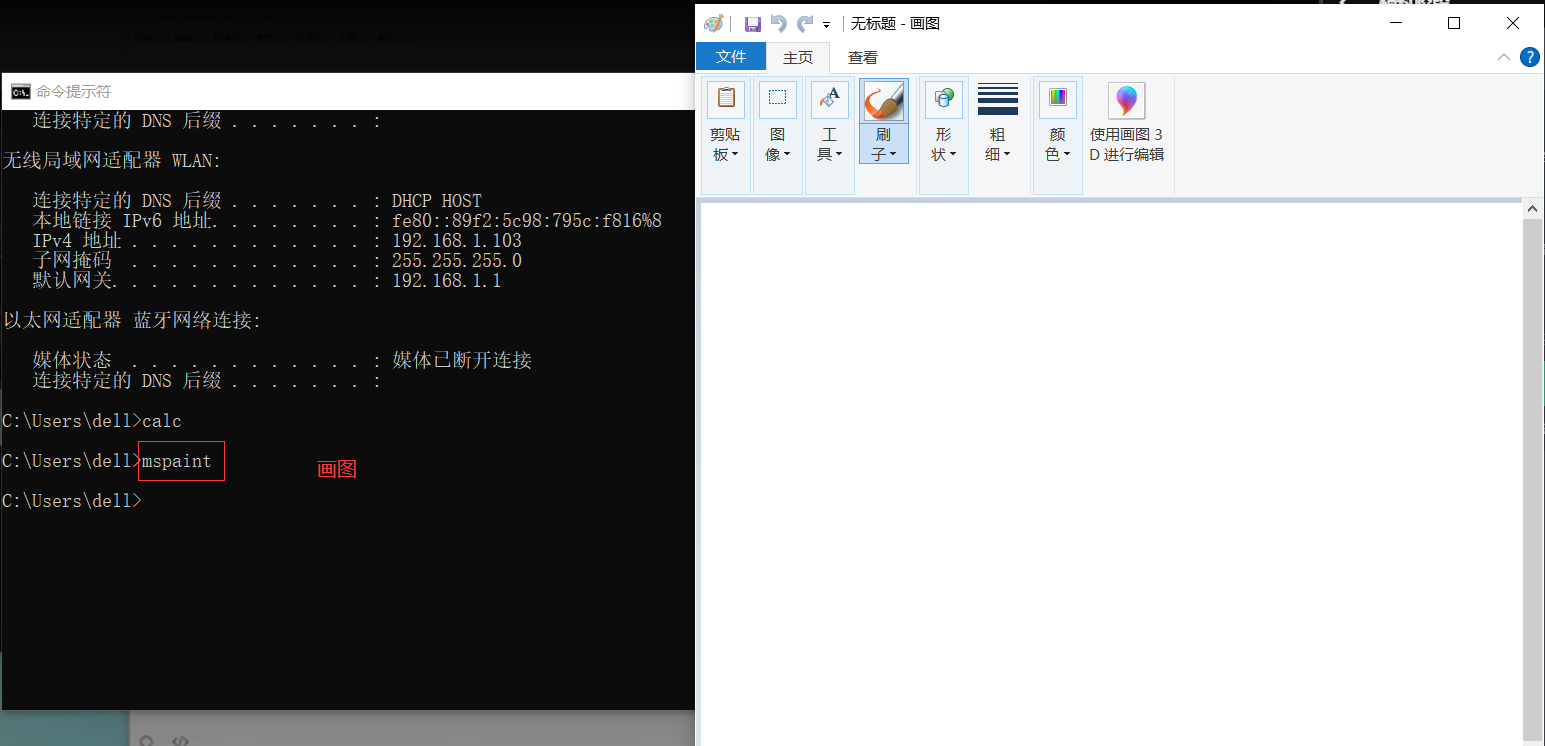Expand the 工具 tools group
The height and width of the screenshot is (746, 1545).
[x=830, y=136]
